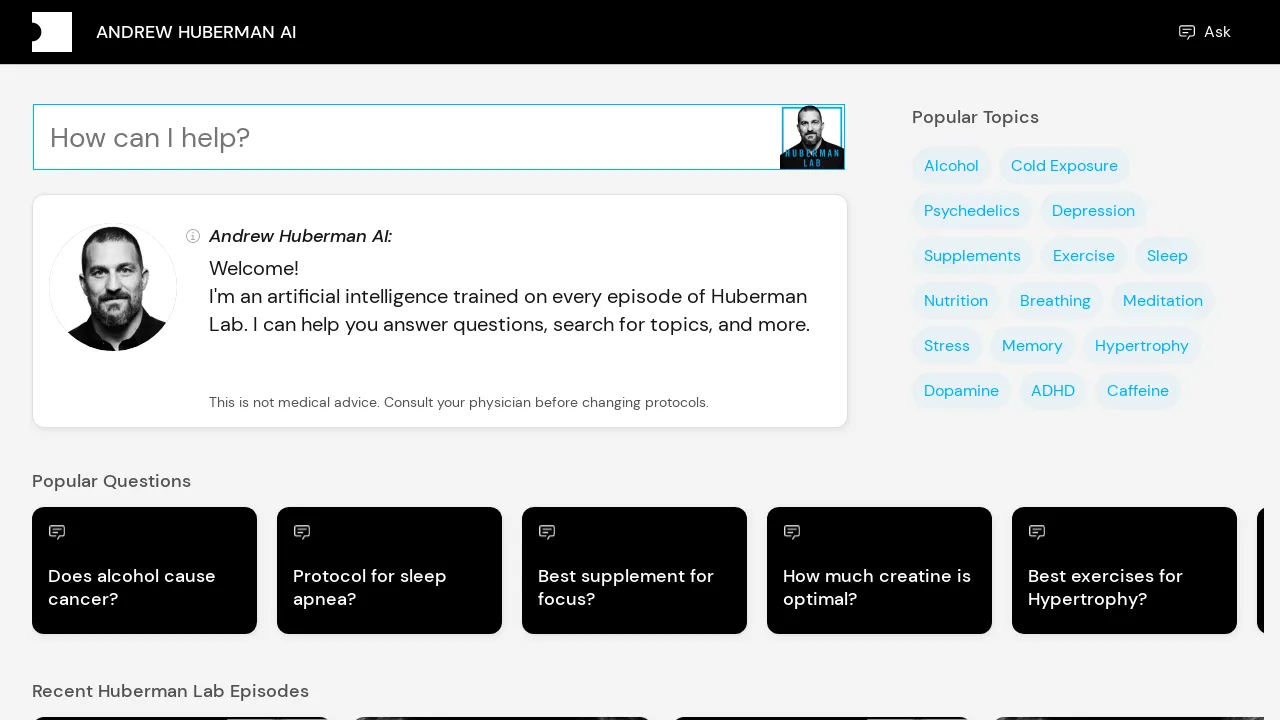Click chat icon on sleep apnea card
The height and width of the screenshot is (720, 1280).
point(302,532)
